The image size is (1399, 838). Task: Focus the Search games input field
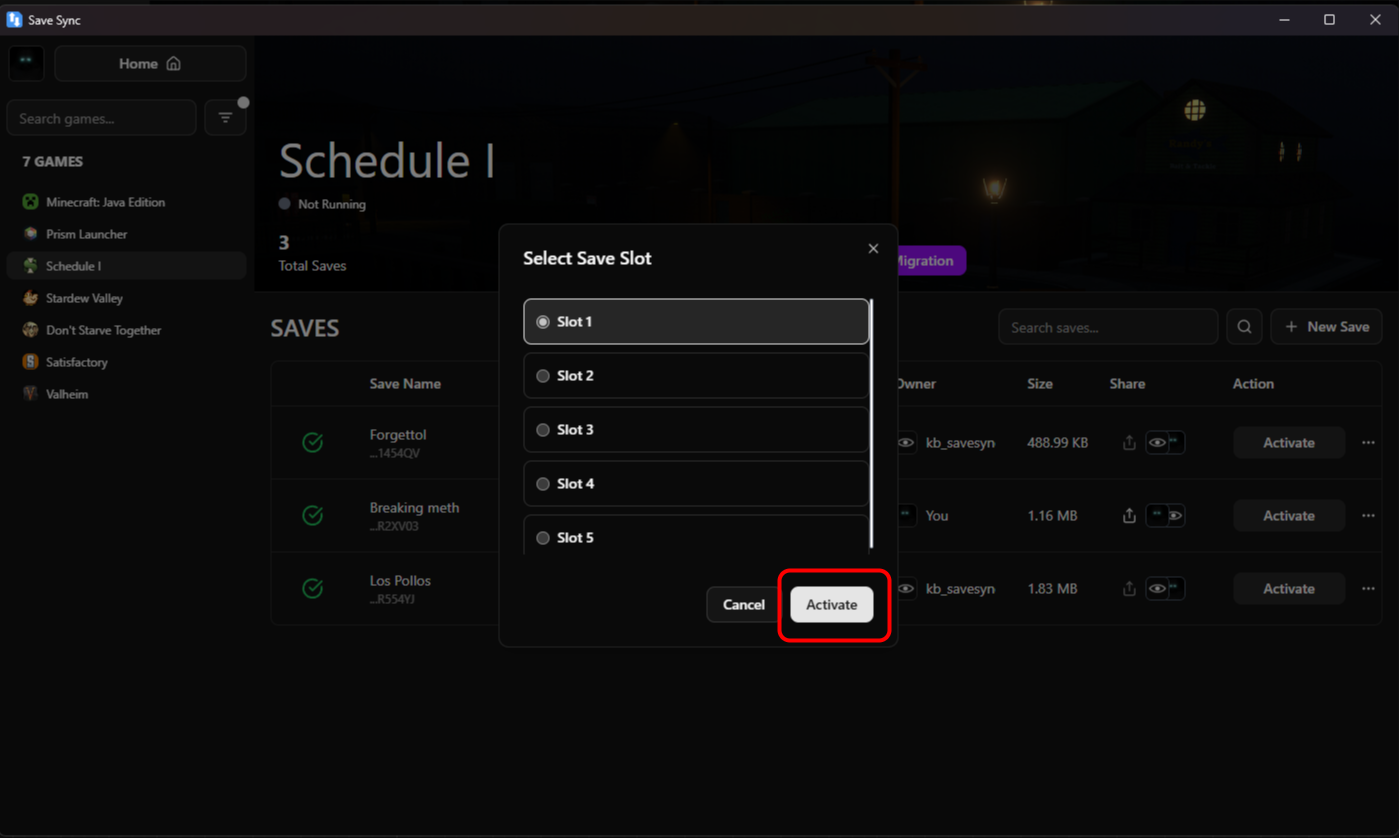pos(101,118)
